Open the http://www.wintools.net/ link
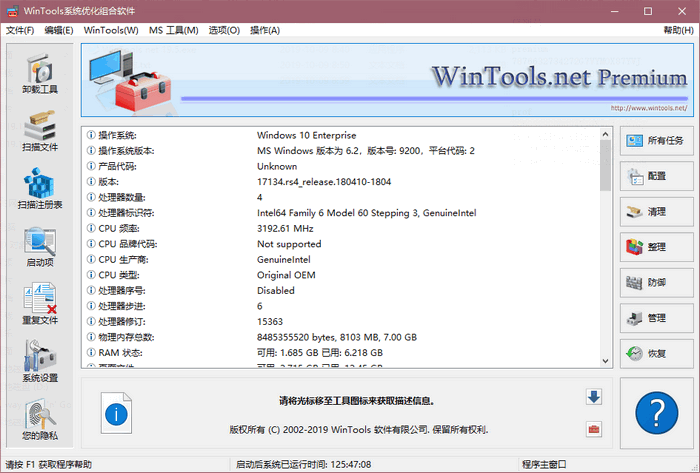 coord(649,108)
